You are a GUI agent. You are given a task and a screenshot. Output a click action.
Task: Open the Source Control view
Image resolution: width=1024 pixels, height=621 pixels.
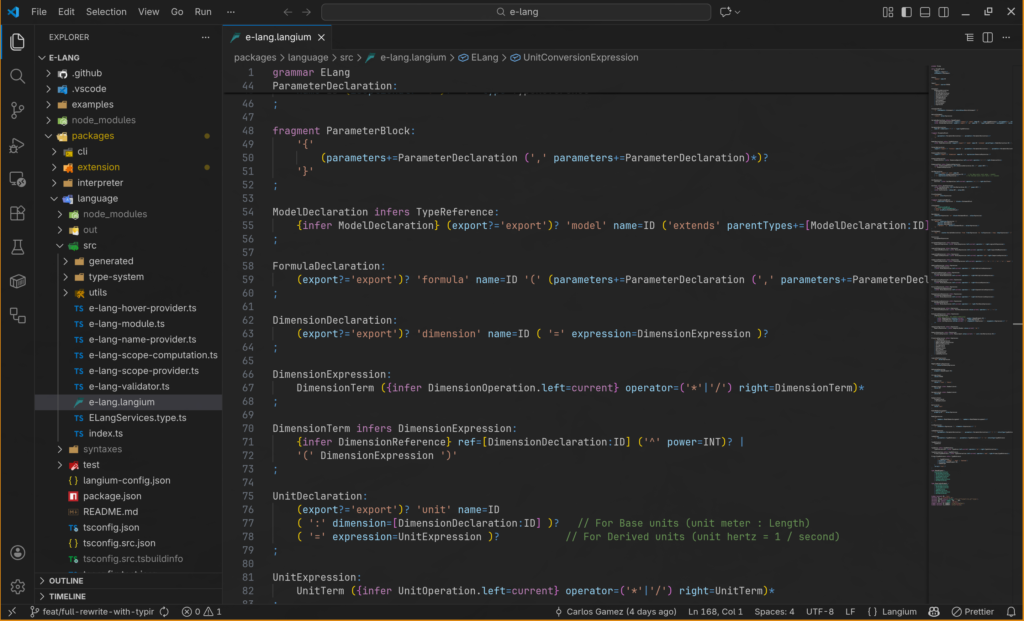[17, 110]
